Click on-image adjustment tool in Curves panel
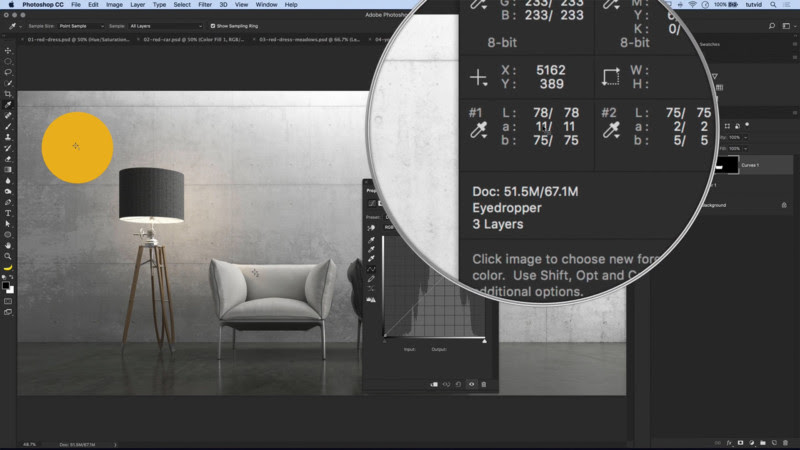The height and width of the screenshot is (450, 800). click(x=371, y=228)
